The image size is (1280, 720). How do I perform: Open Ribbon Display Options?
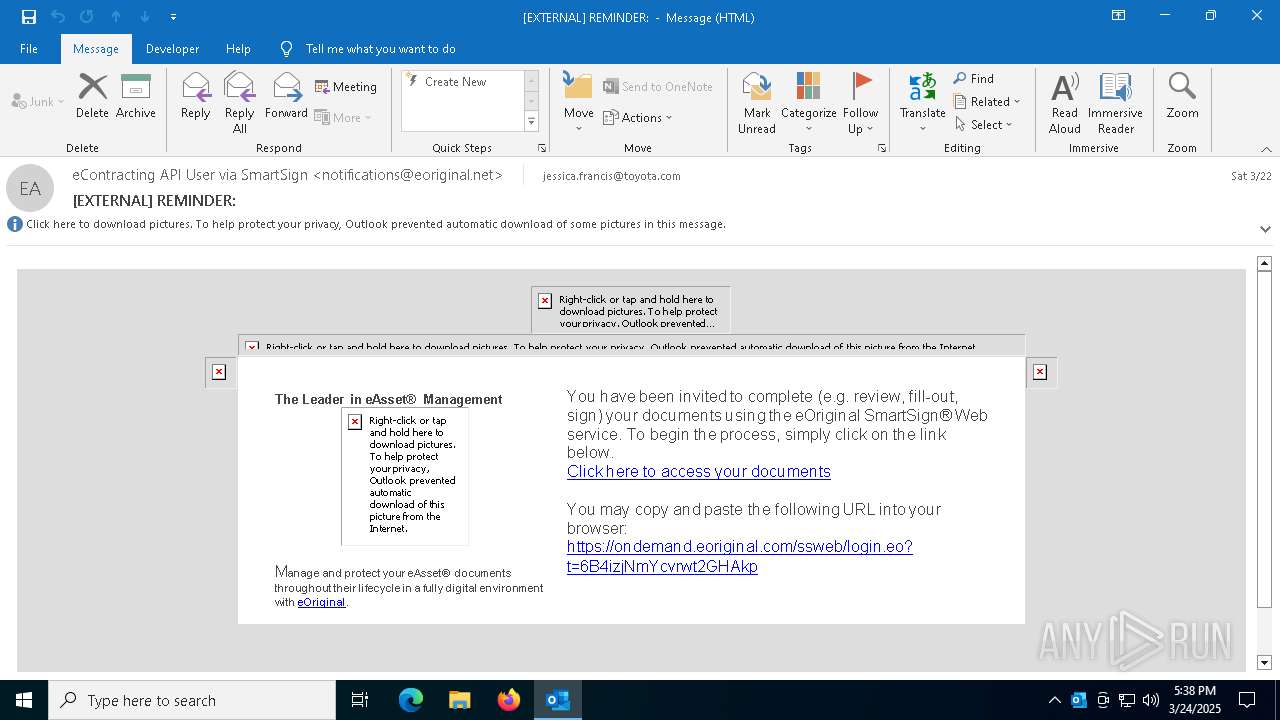click(x=1119, y=16)
